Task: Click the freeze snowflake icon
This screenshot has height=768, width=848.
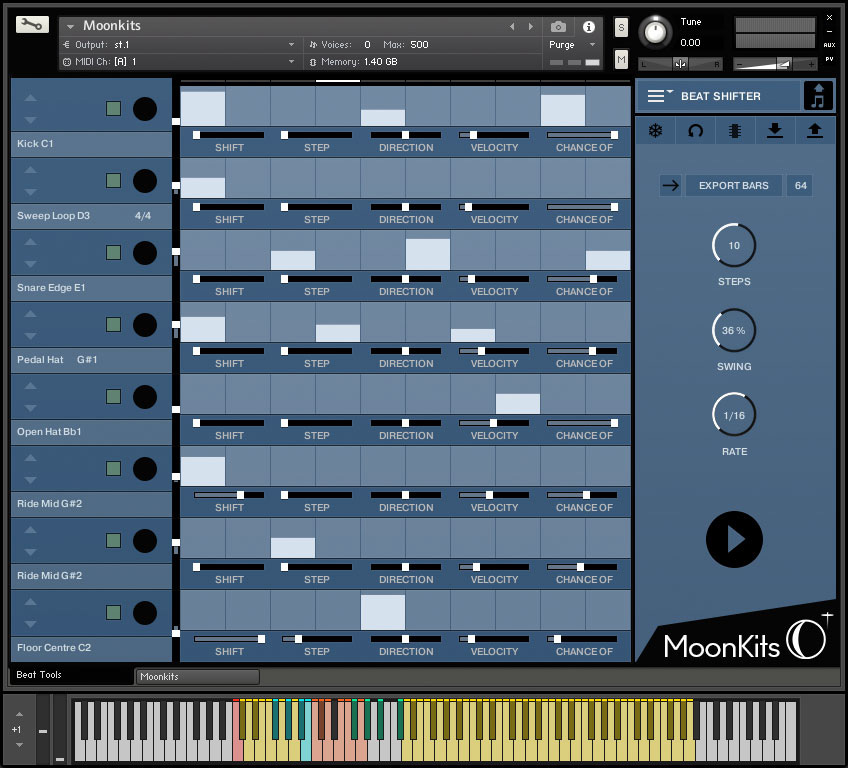Action: point(655,130)
